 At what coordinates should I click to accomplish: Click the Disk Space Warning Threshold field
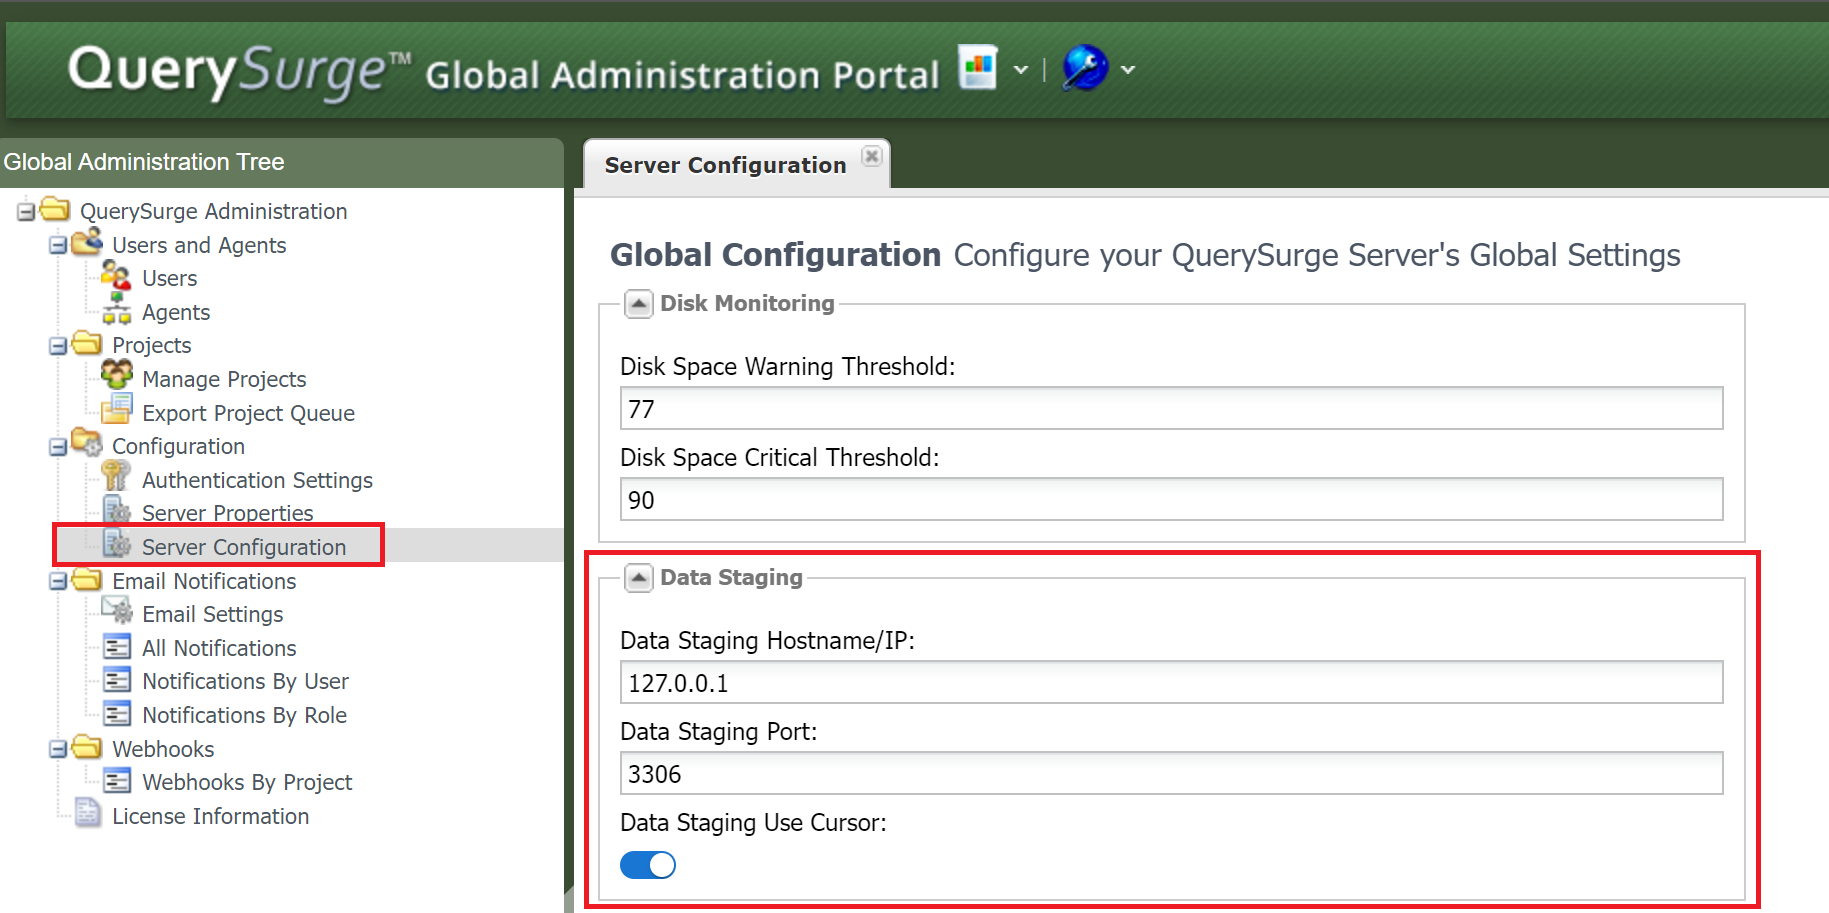tap(1171, 409)
